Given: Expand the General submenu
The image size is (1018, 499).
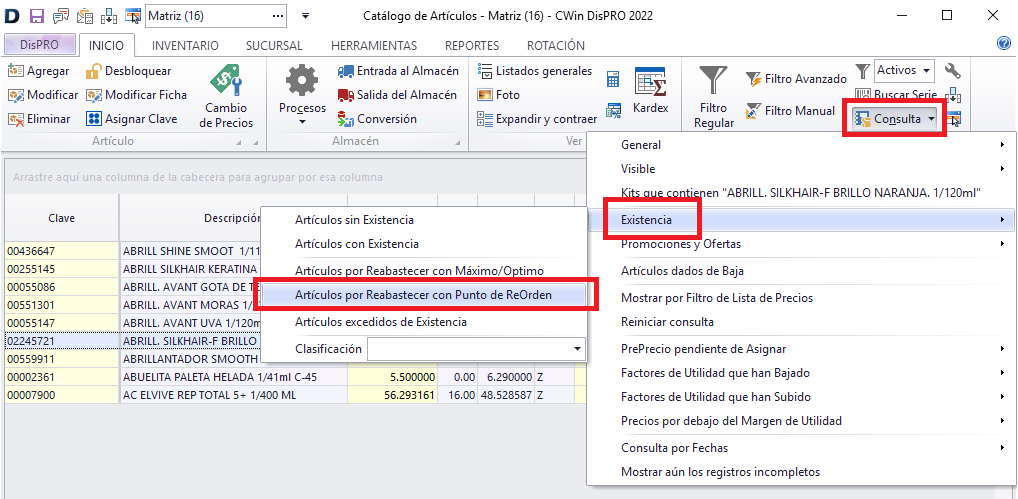Looking at the screenshot, I should (x=801, y=145).
